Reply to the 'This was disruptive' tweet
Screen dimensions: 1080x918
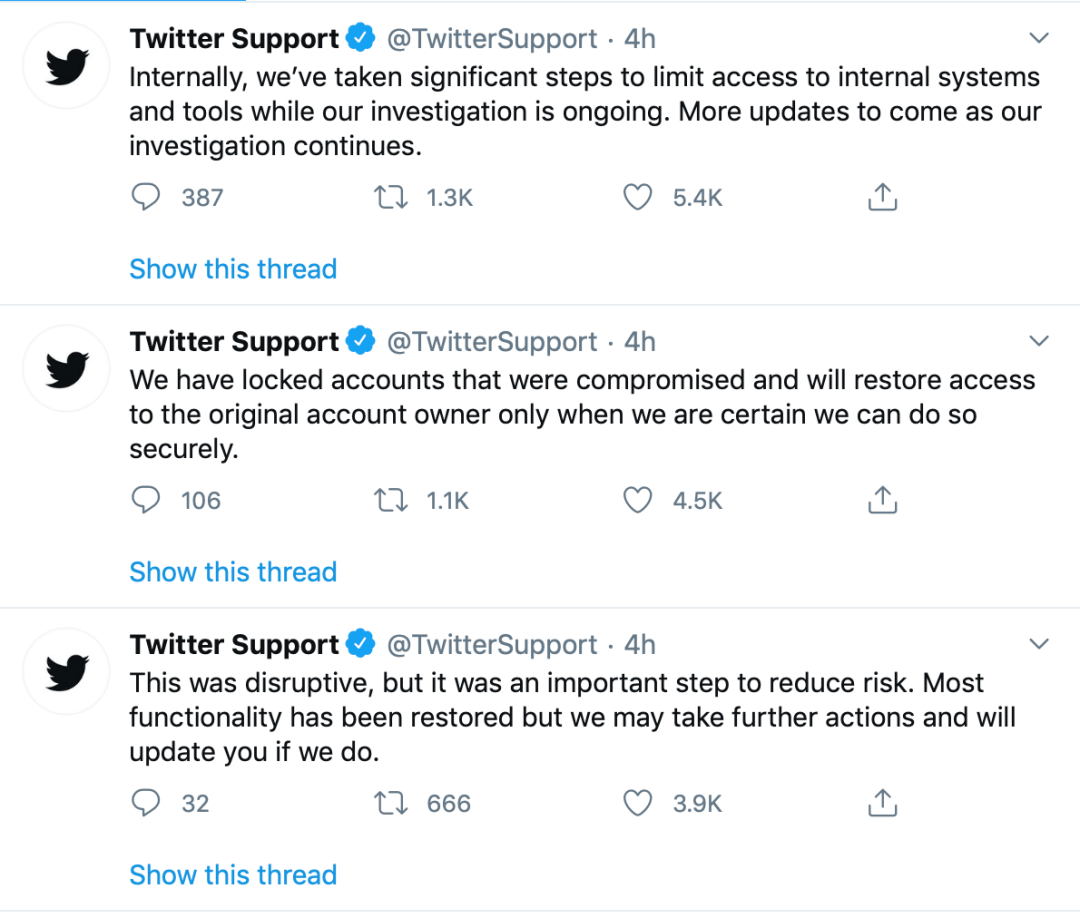pyautogui.click(x=146, y=803)
